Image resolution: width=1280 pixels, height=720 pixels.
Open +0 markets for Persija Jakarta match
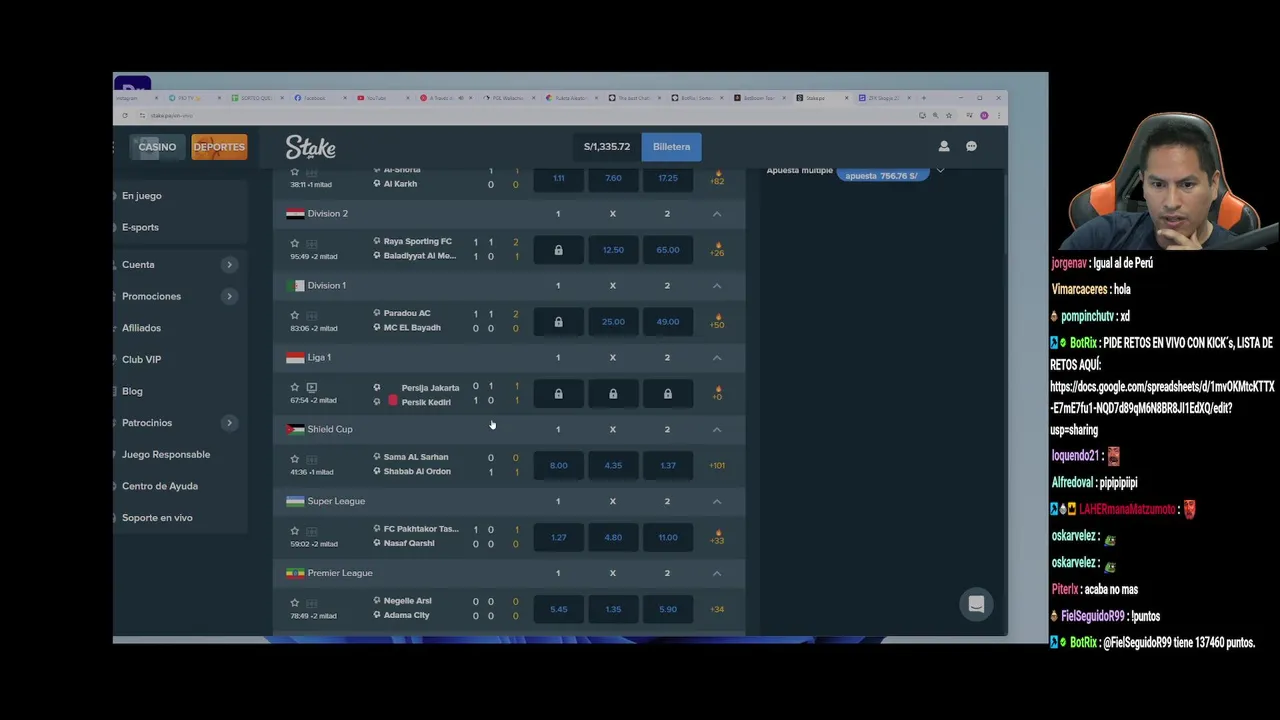click(x=717, y=394)
